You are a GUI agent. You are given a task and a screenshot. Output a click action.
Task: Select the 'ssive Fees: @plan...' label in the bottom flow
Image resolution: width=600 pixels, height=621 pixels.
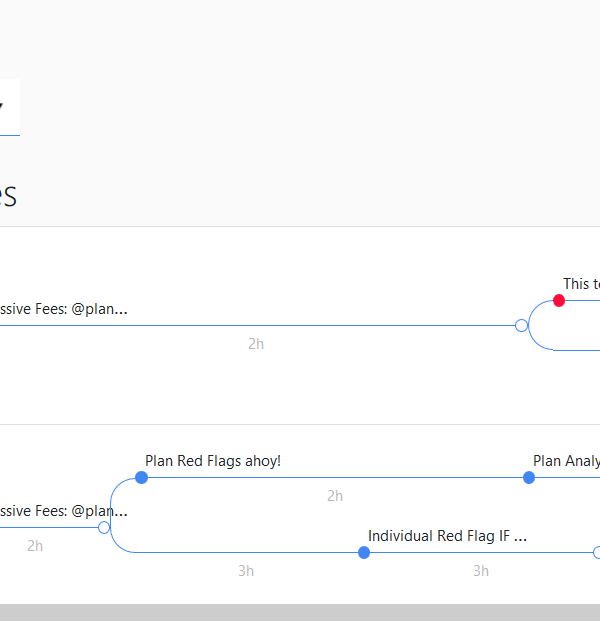(63, 511)
